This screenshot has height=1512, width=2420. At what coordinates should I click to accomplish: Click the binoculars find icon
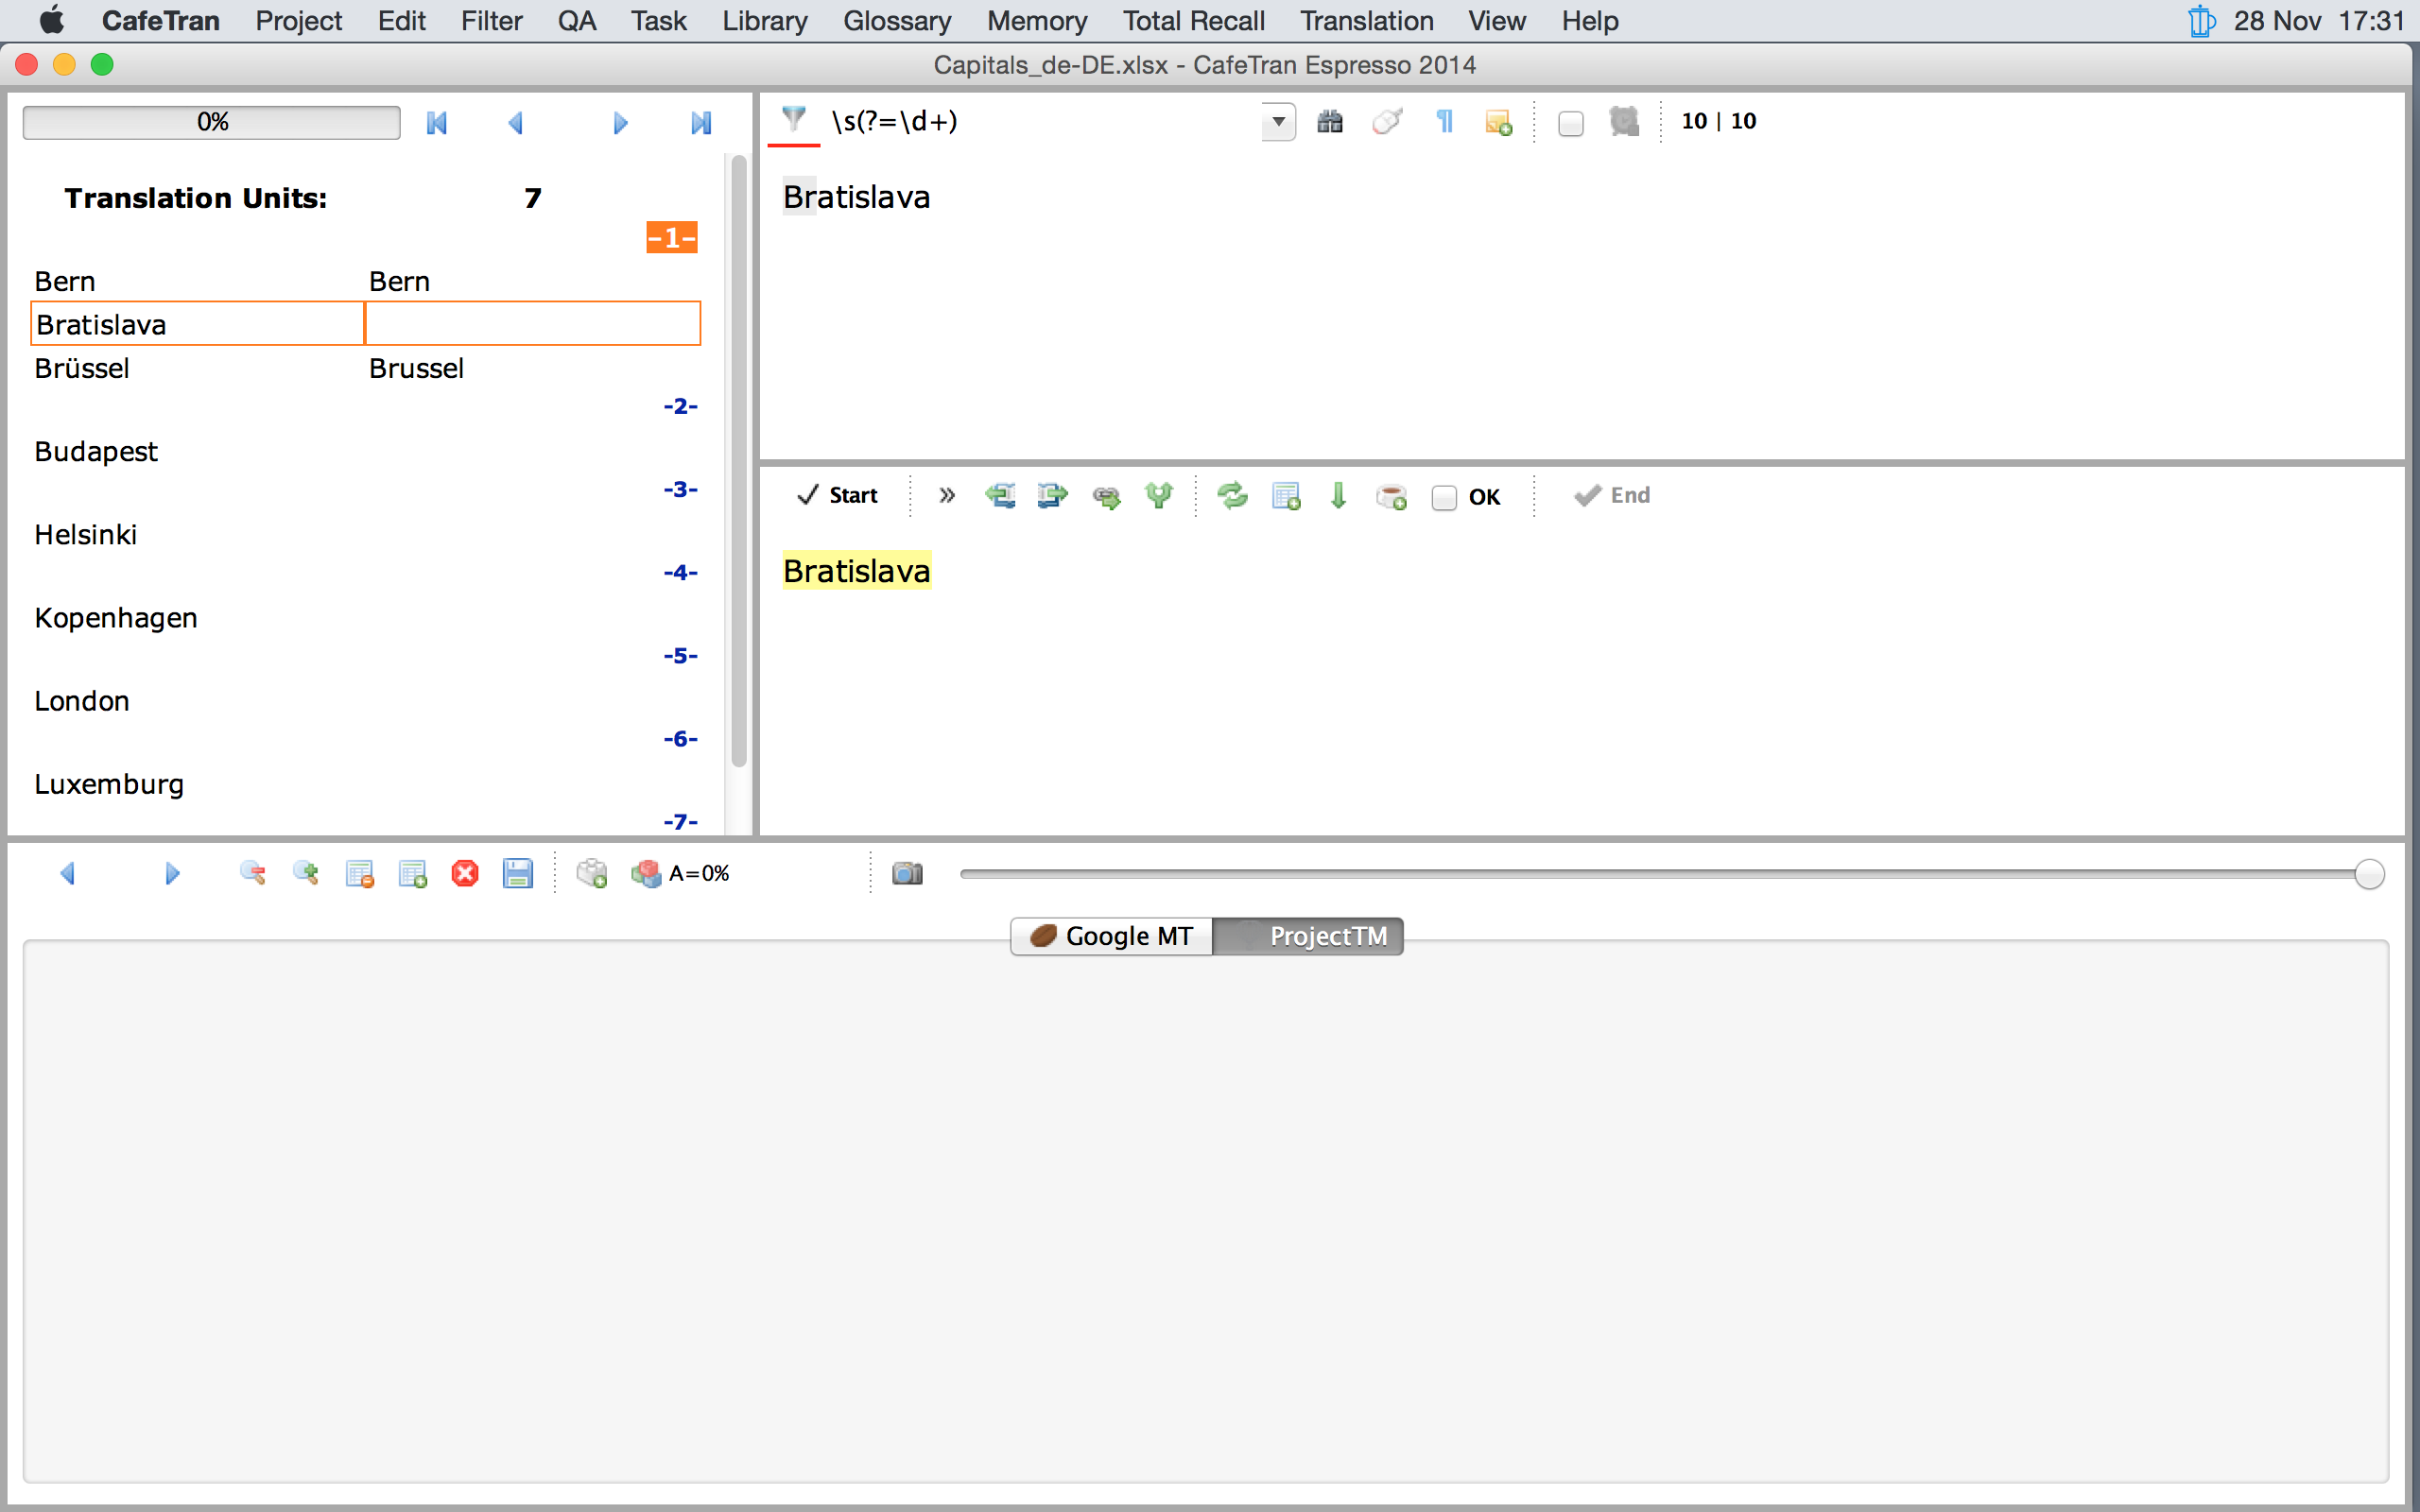click(x=1329, y=122)
